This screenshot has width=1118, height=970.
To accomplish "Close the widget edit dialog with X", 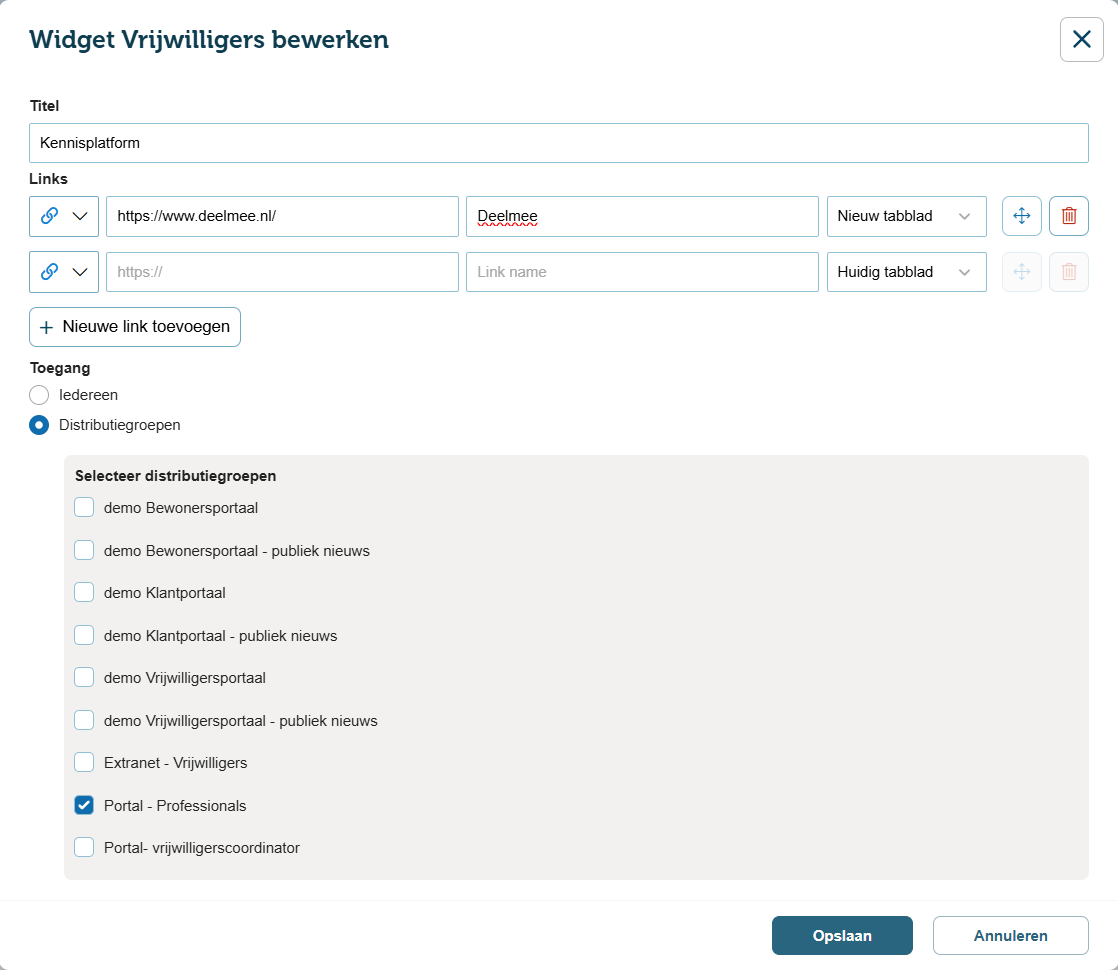I will 1081,39.
